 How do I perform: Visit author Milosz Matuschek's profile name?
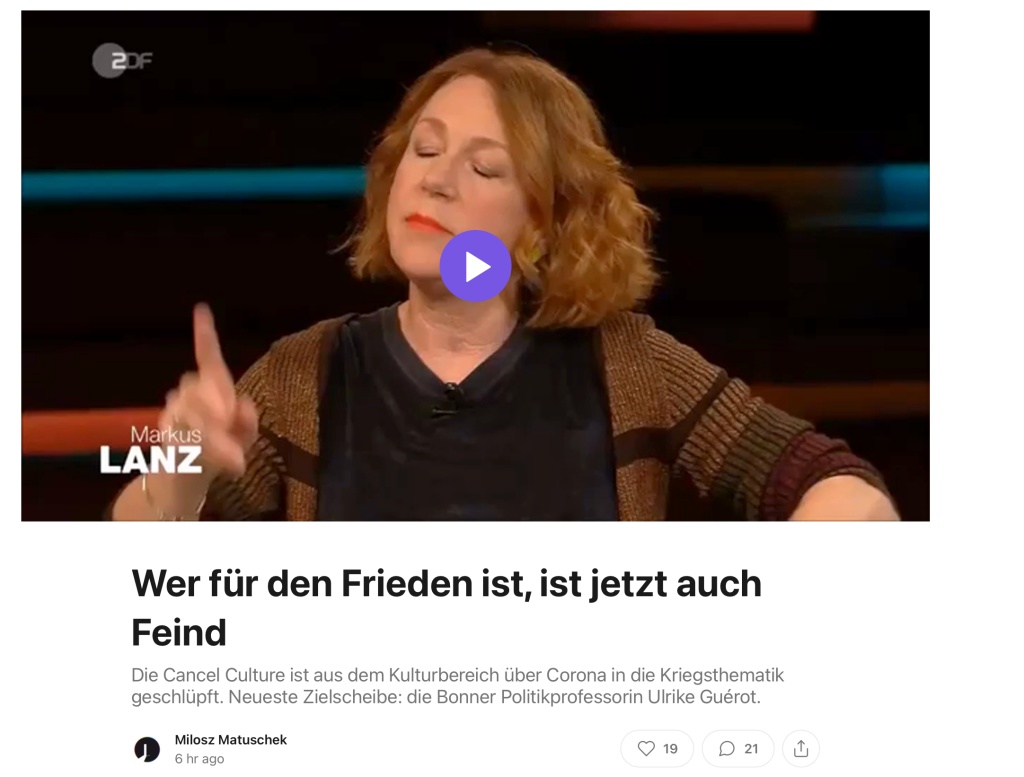tap(231, 740)
